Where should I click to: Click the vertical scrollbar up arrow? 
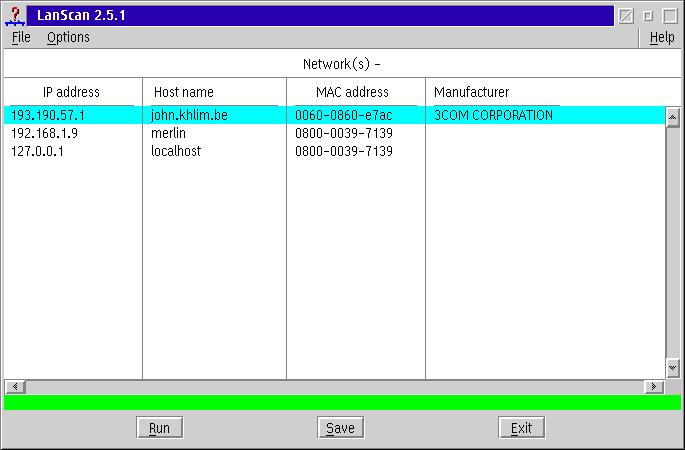coord(673,117)
